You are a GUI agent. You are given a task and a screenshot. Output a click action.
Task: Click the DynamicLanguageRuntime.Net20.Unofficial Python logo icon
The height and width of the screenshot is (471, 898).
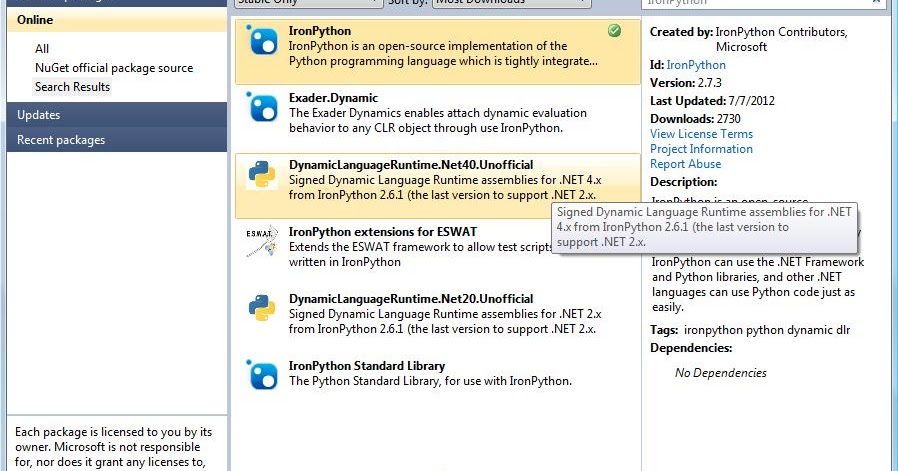tap(262, 308)
